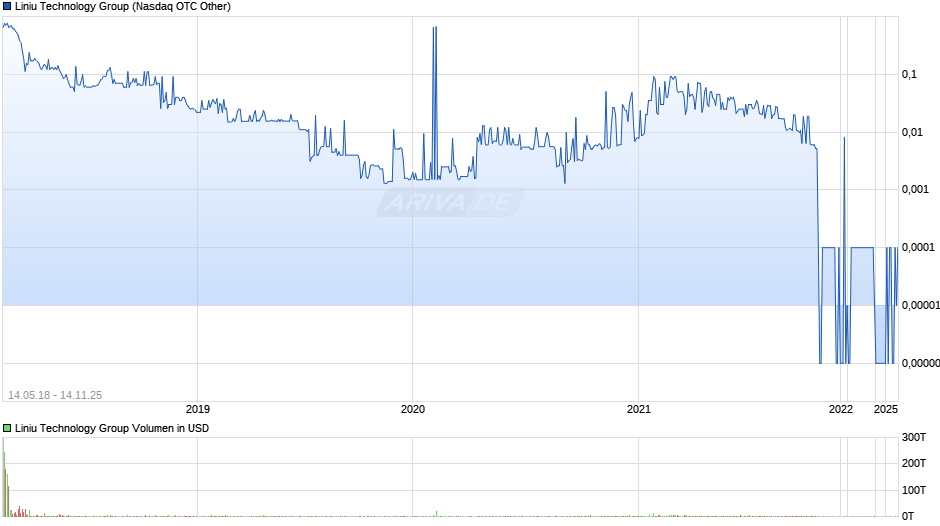Click the 100T volume axis label
940x526 pixels.
(914, 490)
